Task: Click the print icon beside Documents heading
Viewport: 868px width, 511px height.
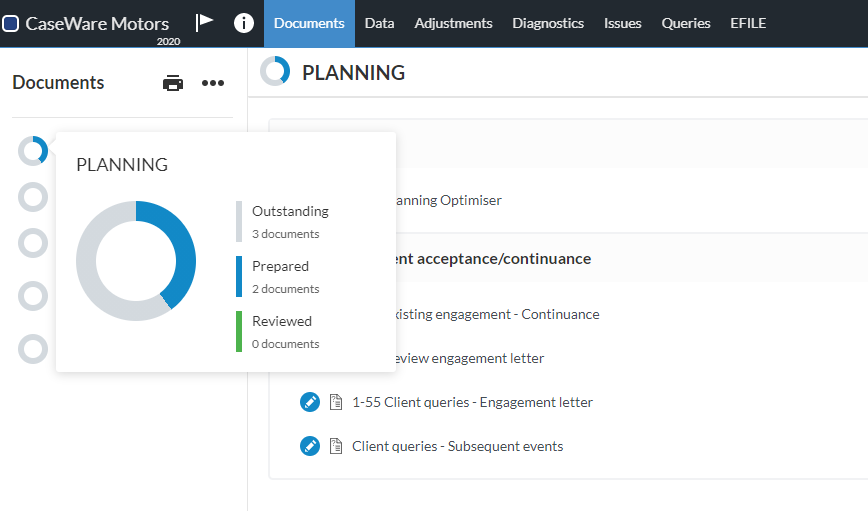Action: coord(173,83)
